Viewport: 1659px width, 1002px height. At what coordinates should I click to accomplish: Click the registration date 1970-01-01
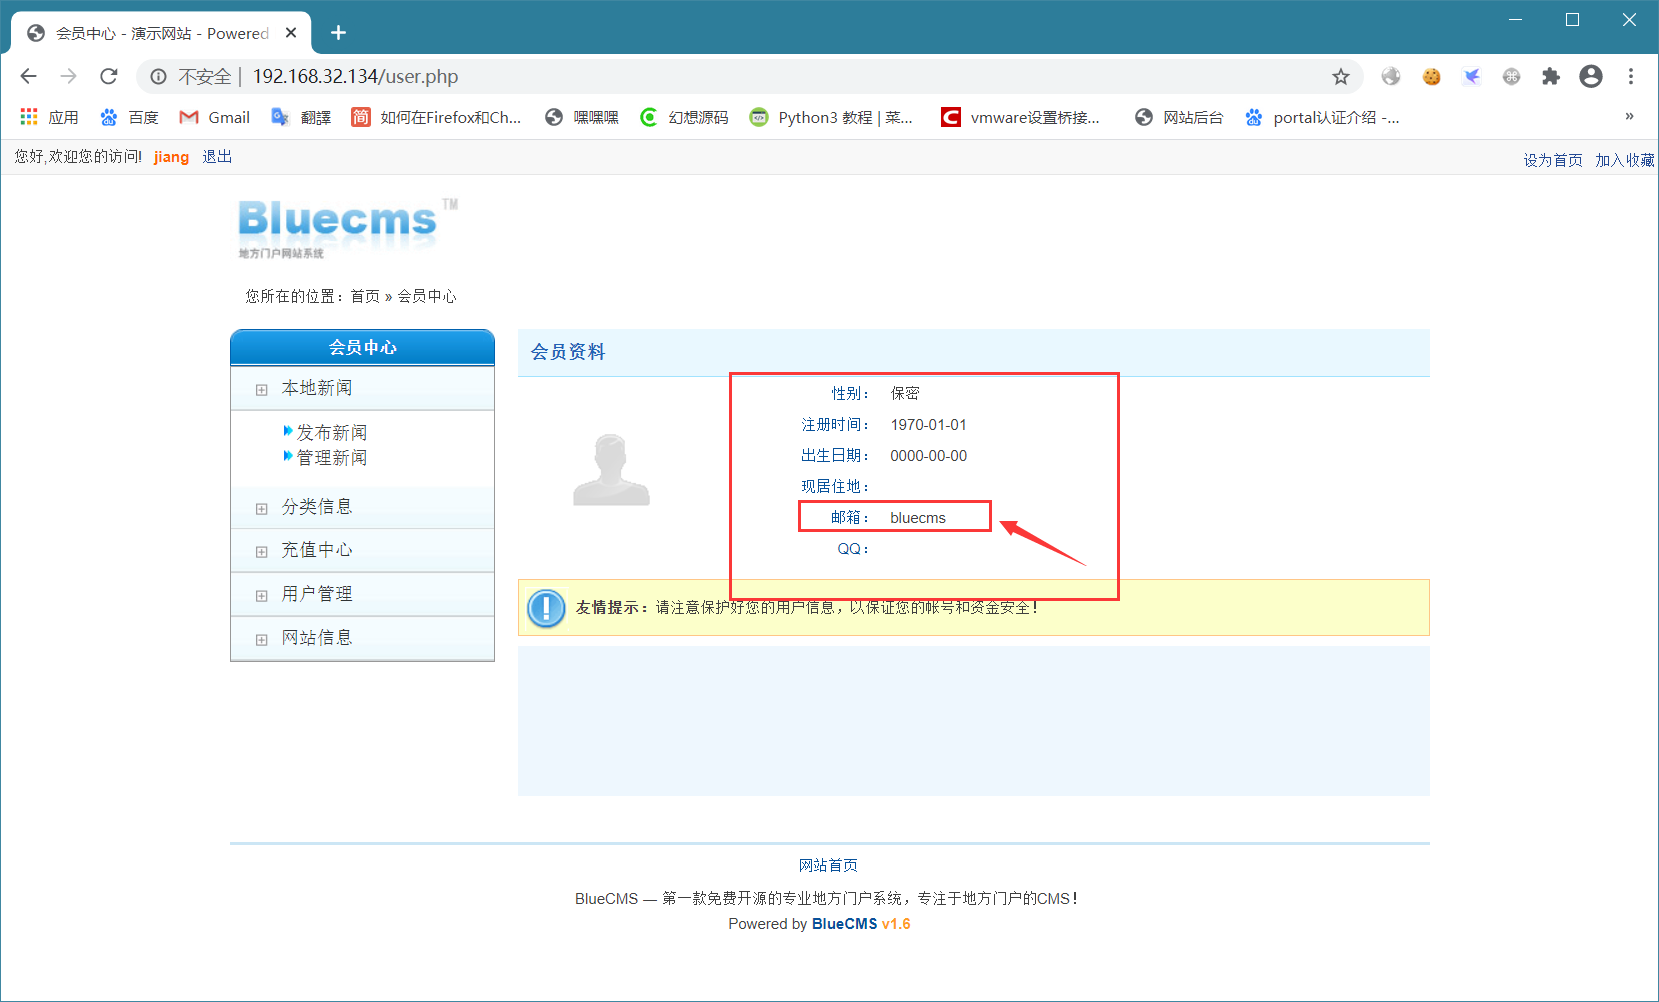click(929, 425)
